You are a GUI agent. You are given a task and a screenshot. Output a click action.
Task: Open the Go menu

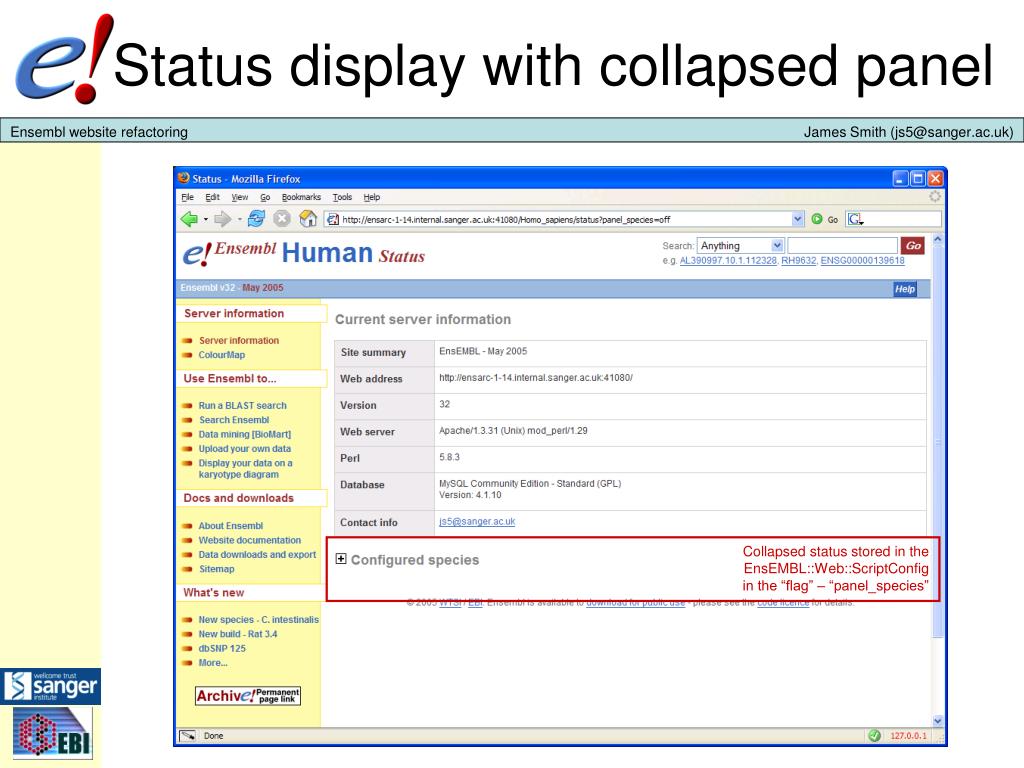[x=265, y=197]
